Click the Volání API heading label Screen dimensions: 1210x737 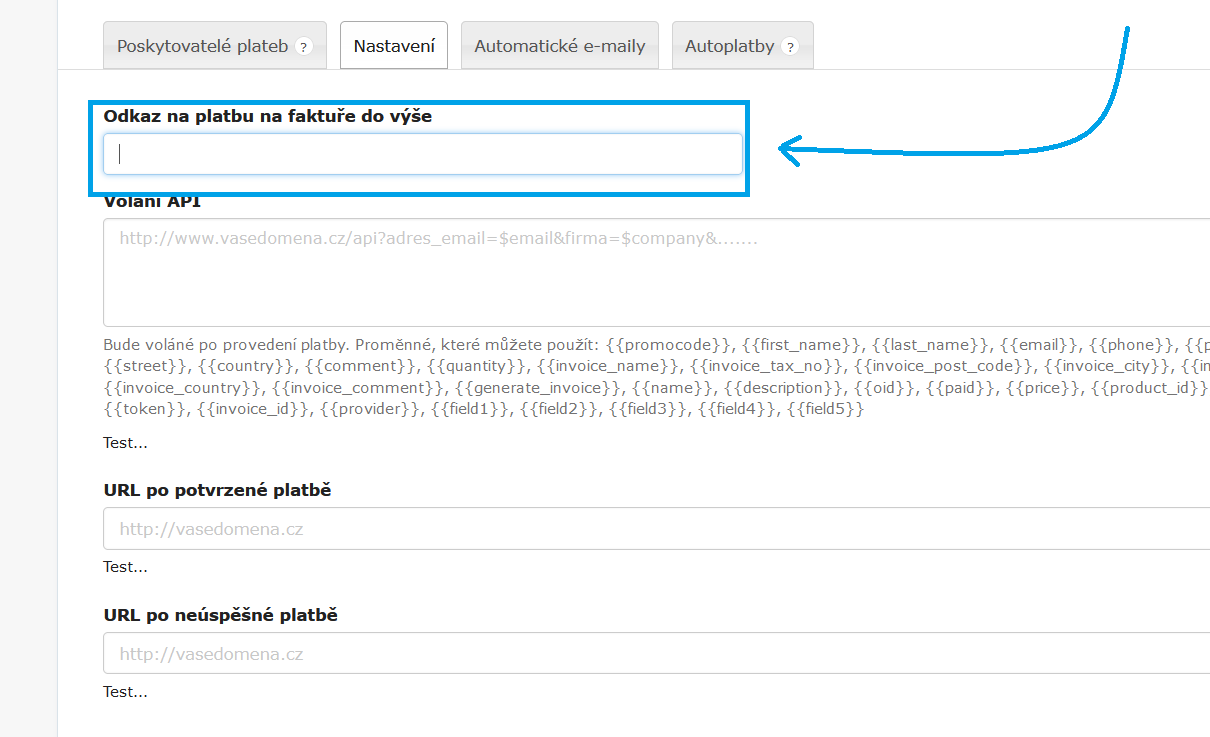(x=152, y=202)
